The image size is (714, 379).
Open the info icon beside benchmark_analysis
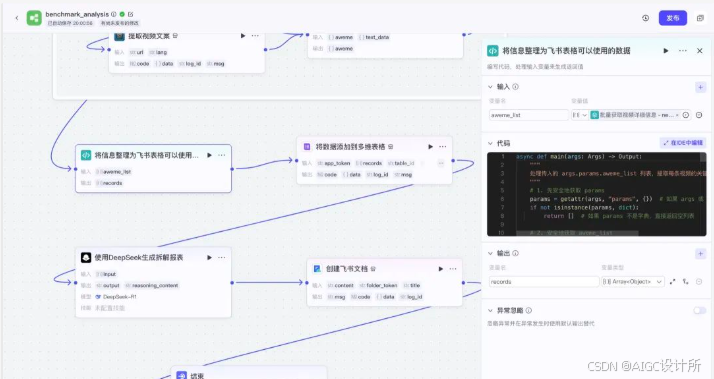point(114,14)
